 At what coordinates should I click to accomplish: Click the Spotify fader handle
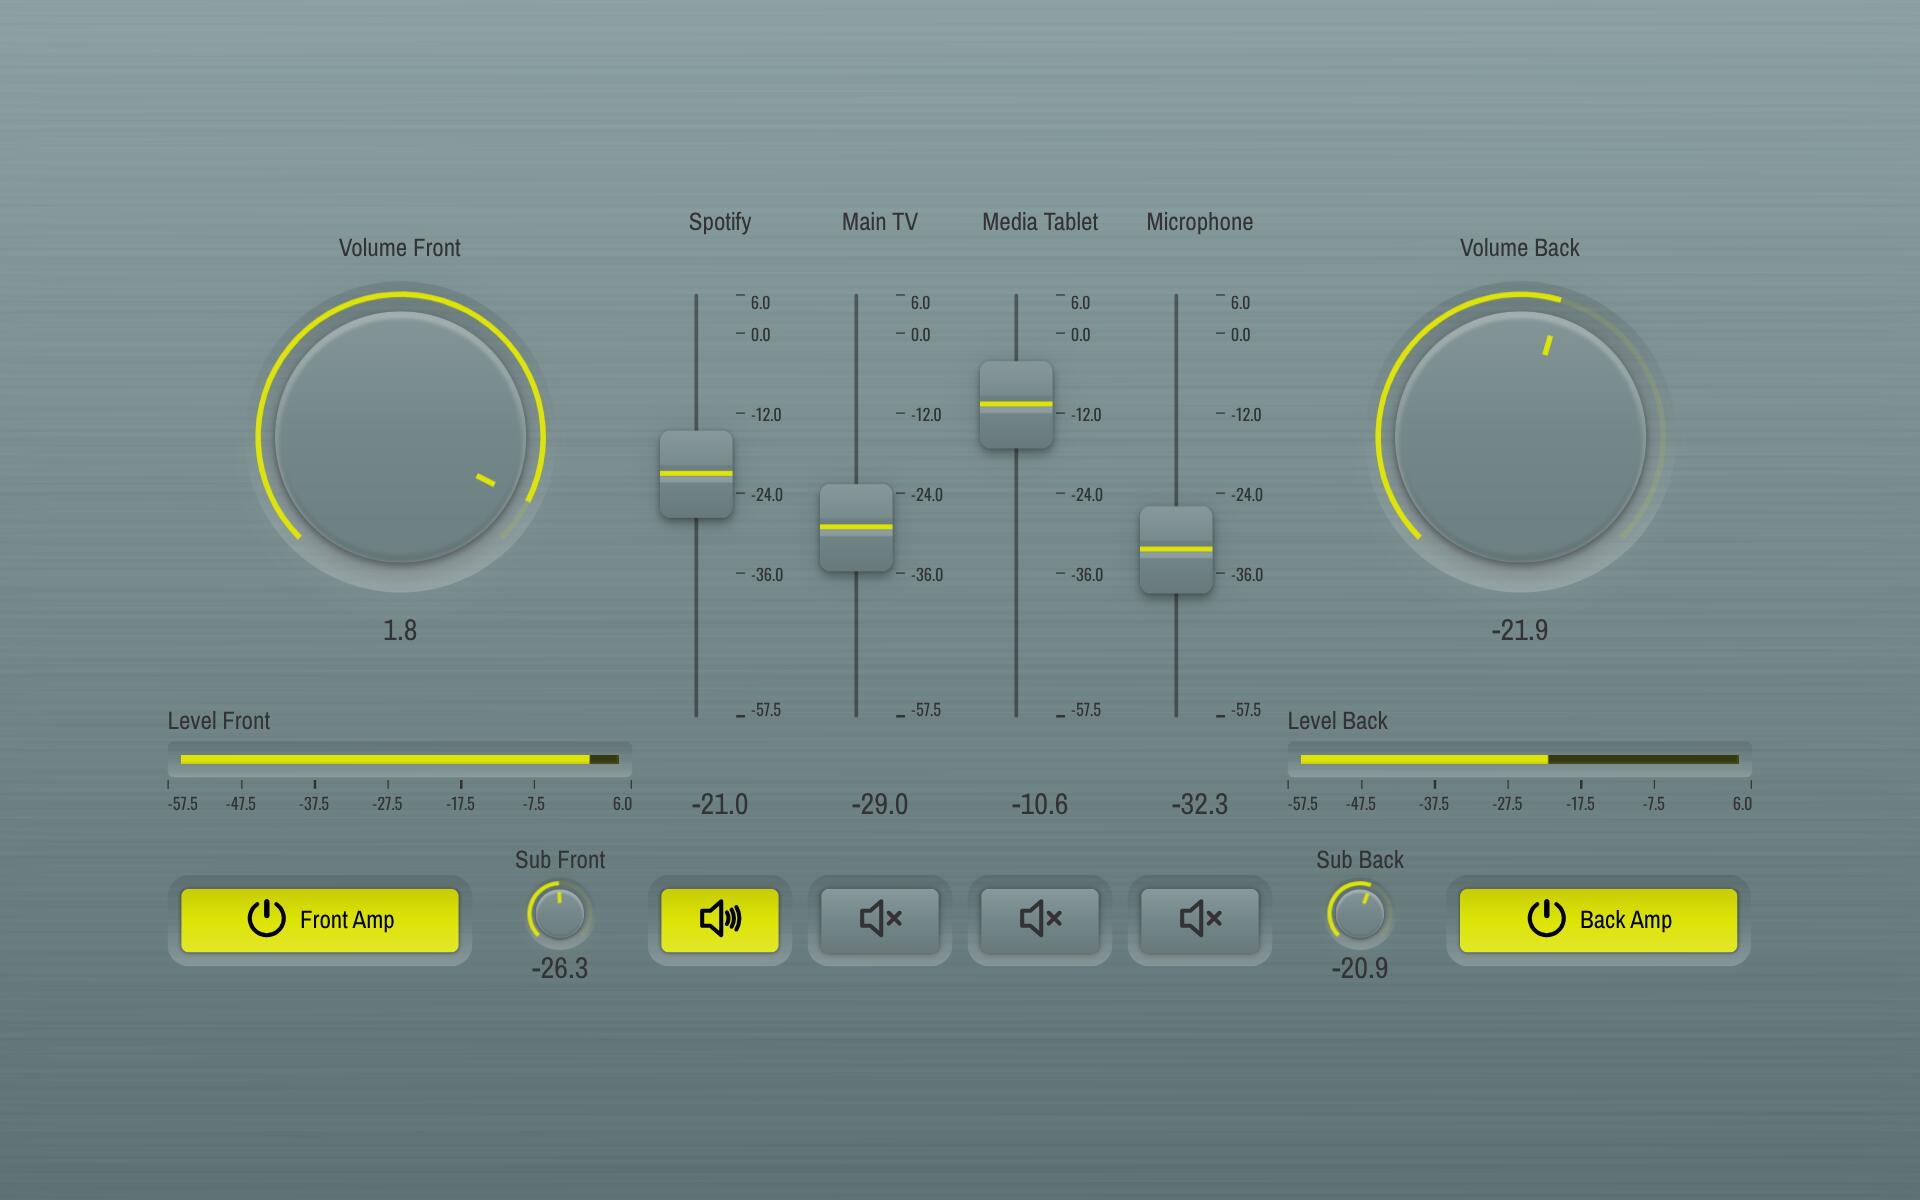coord(696,474)
